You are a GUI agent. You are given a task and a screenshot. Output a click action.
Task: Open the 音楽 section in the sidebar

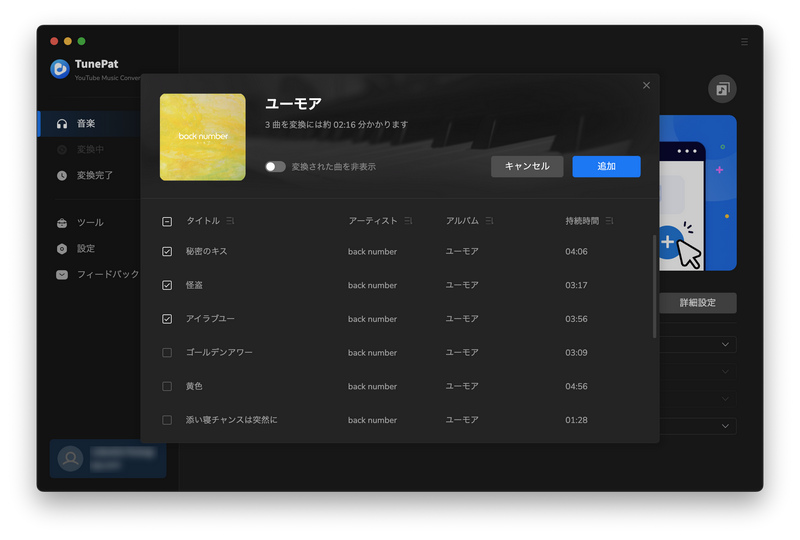click(x=90, y=124)
